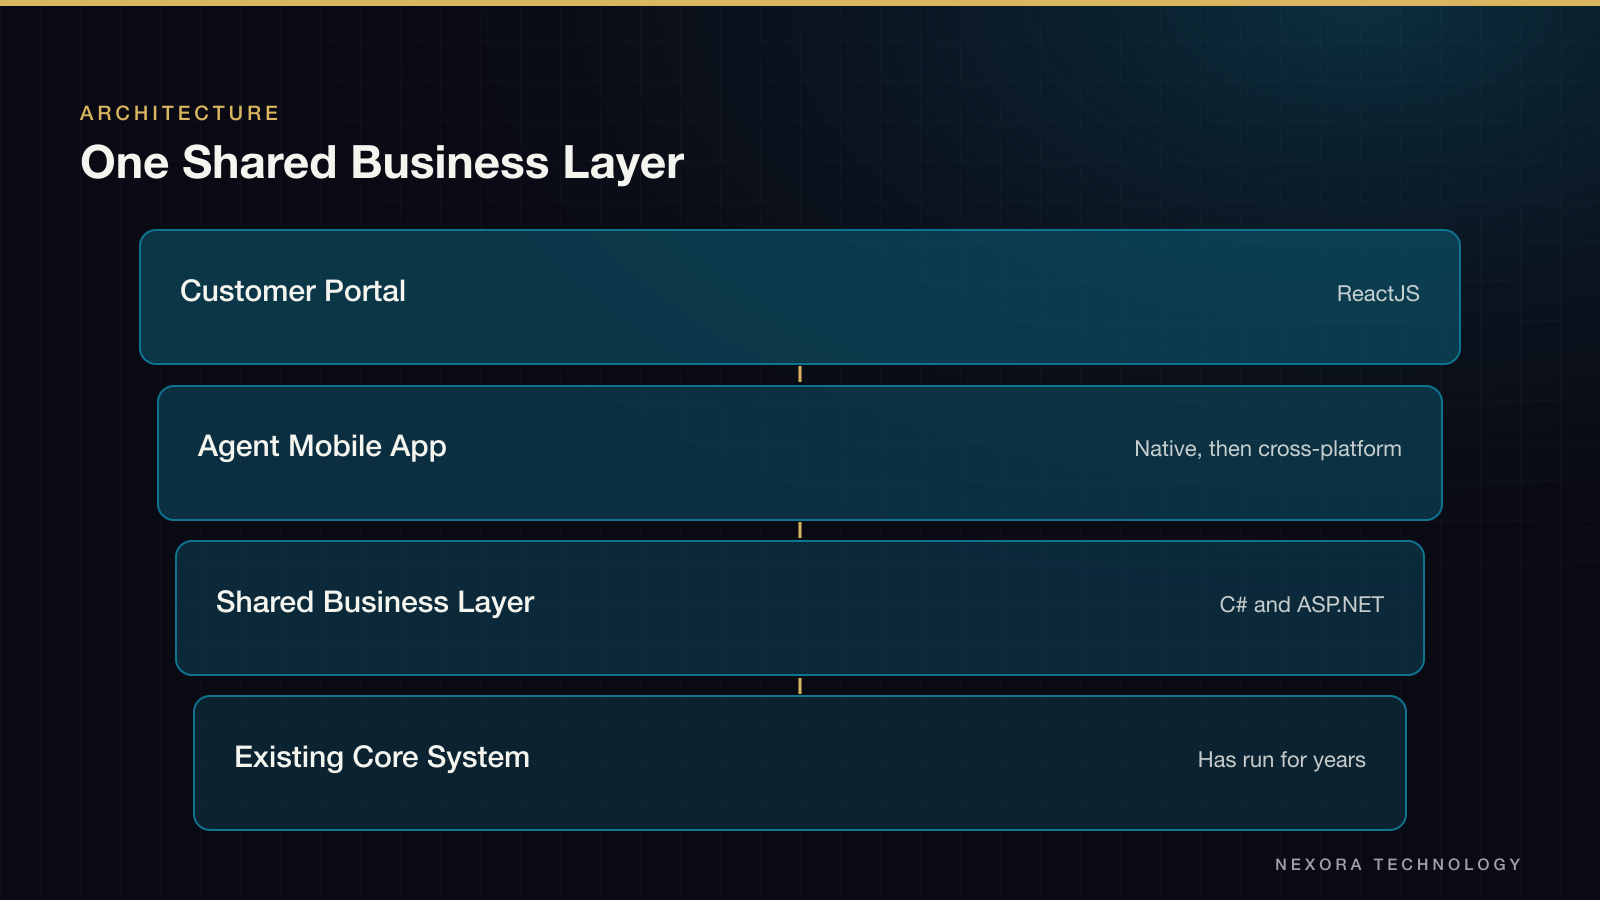
Task: Click the 'Existing Core System' heading
Action: [382, 758]
